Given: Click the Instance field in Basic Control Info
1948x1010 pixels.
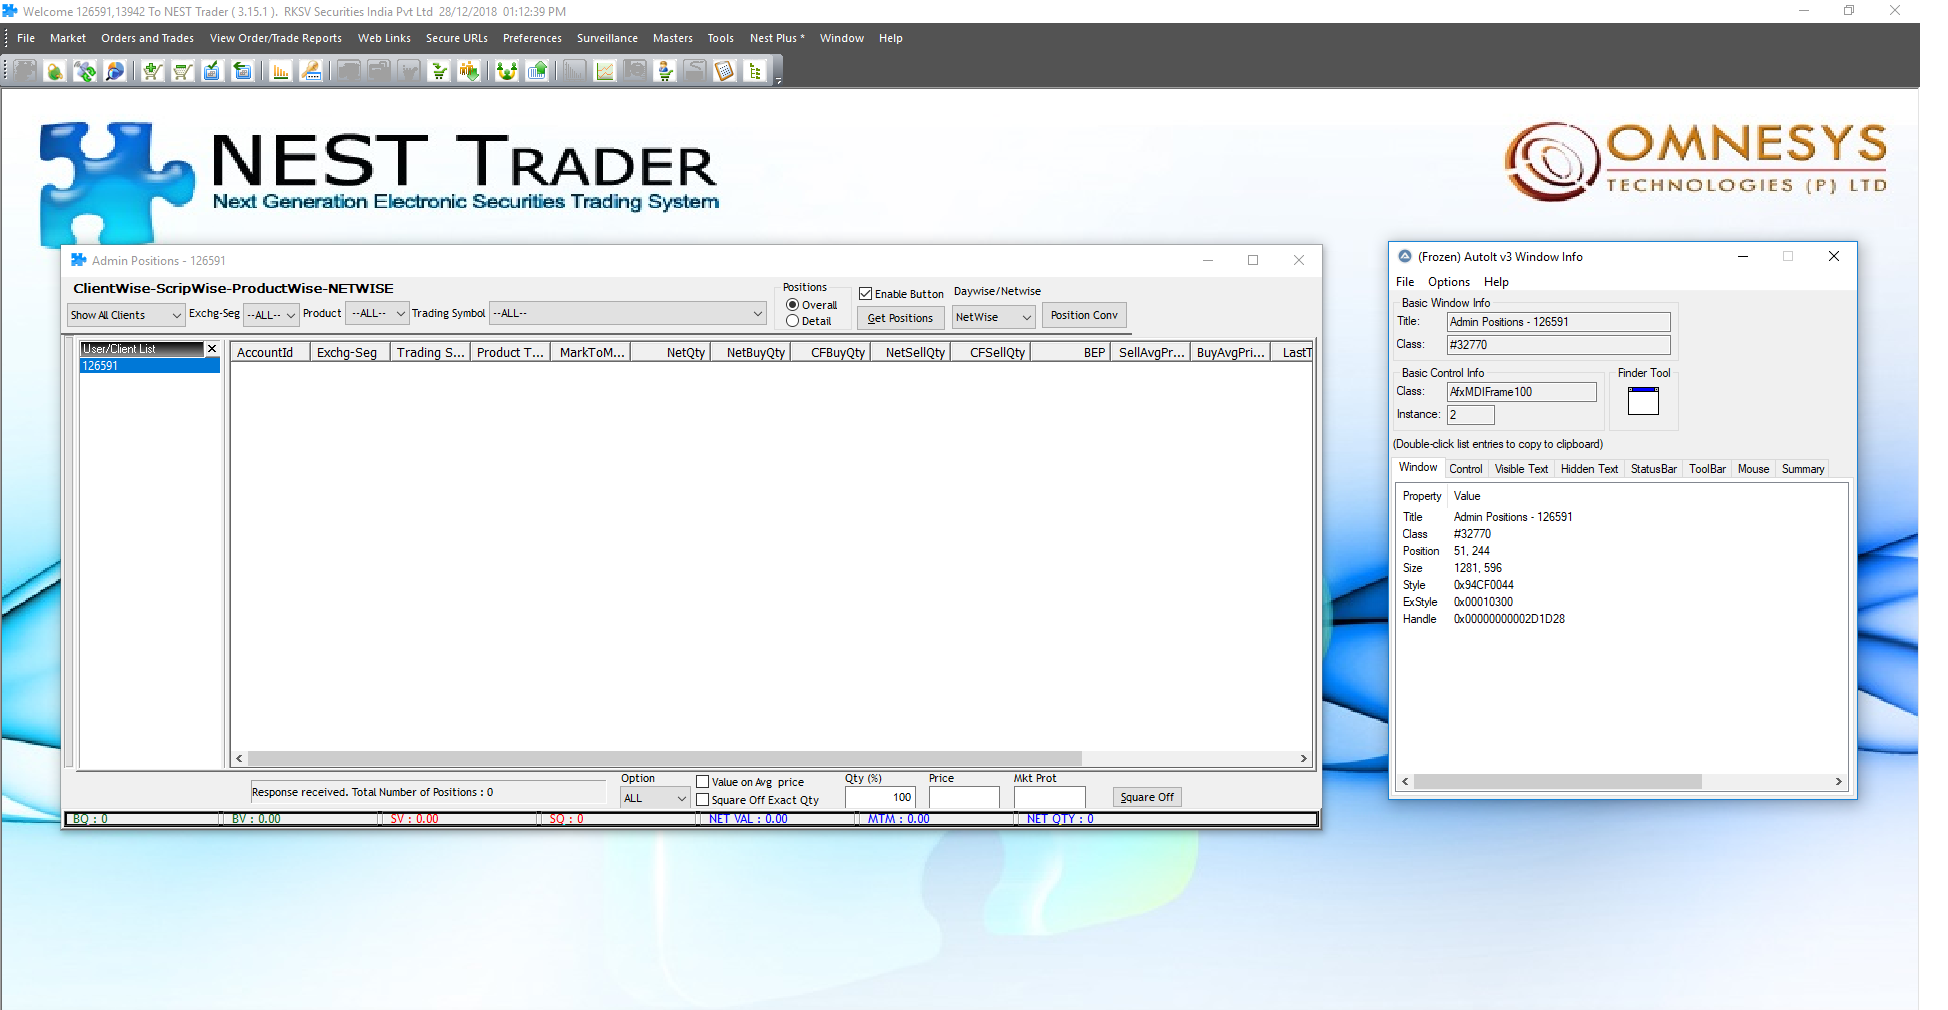Looking at the screenshot, I should (1471, 414).
